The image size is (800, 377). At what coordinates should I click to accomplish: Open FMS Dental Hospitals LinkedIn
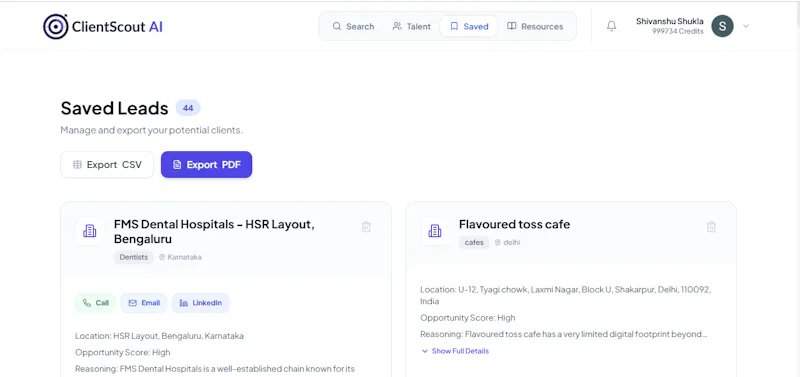201,303
